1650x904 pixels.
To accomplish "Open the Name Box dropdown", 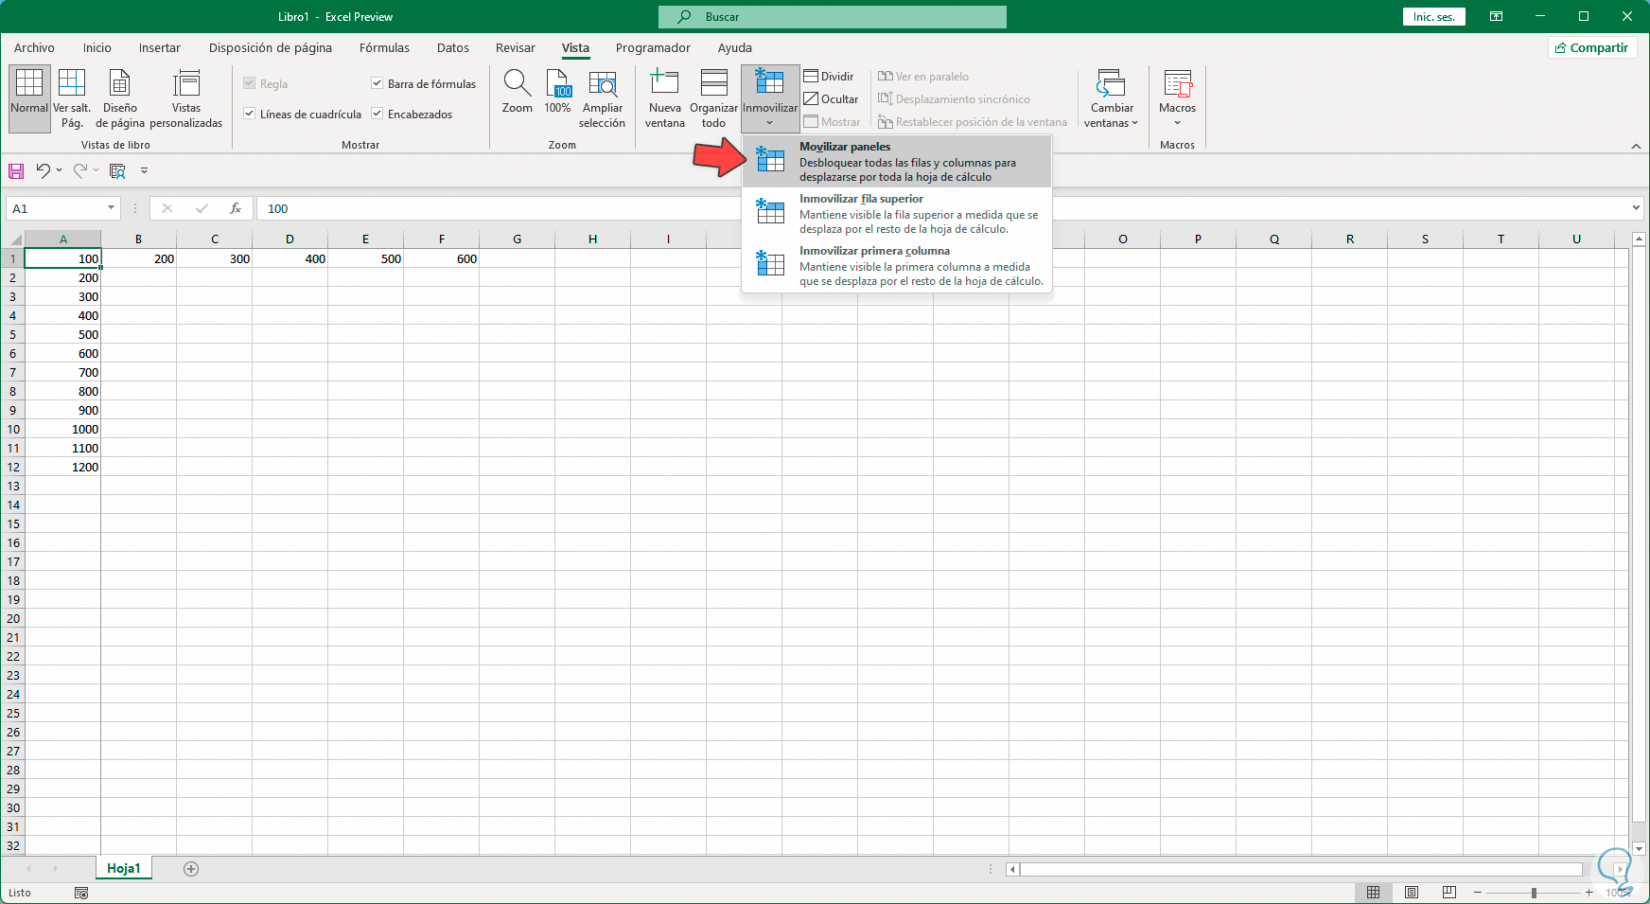I will tap(111, 208).
